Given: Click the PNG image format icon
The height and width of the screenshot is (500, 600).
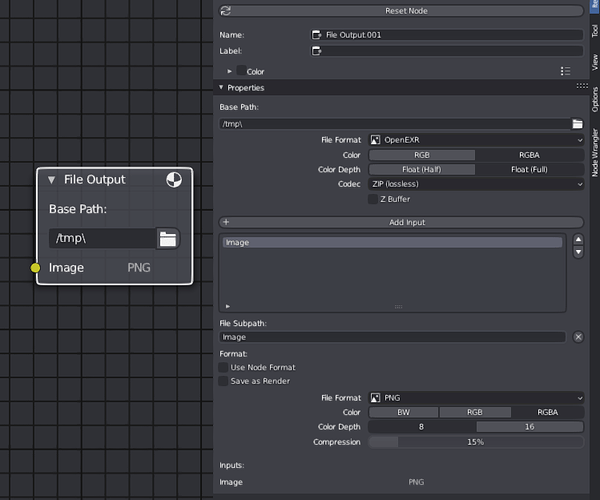Looking at the screenshot, I should [375, 398].
